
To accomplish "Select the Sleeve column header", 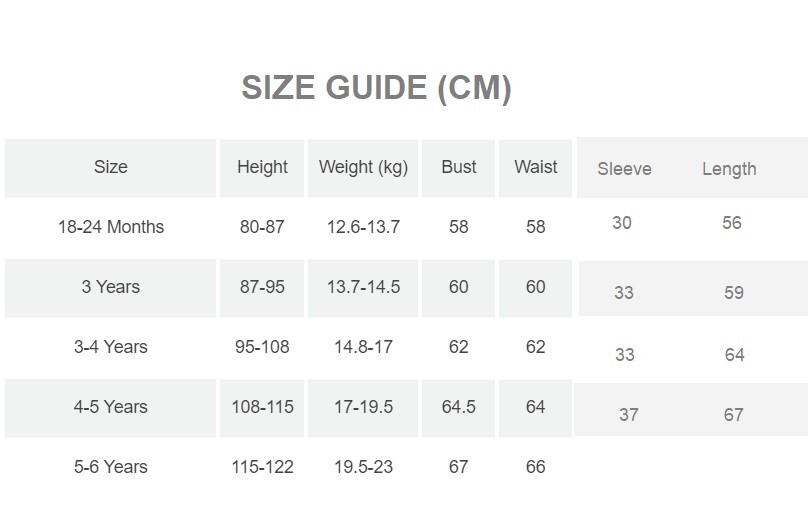I will point(624,169).
